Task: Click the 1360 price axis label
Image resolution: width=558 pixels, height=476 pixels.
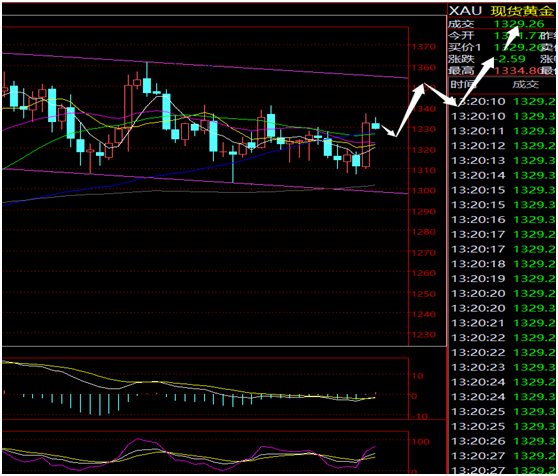Action: pos(423,68)
